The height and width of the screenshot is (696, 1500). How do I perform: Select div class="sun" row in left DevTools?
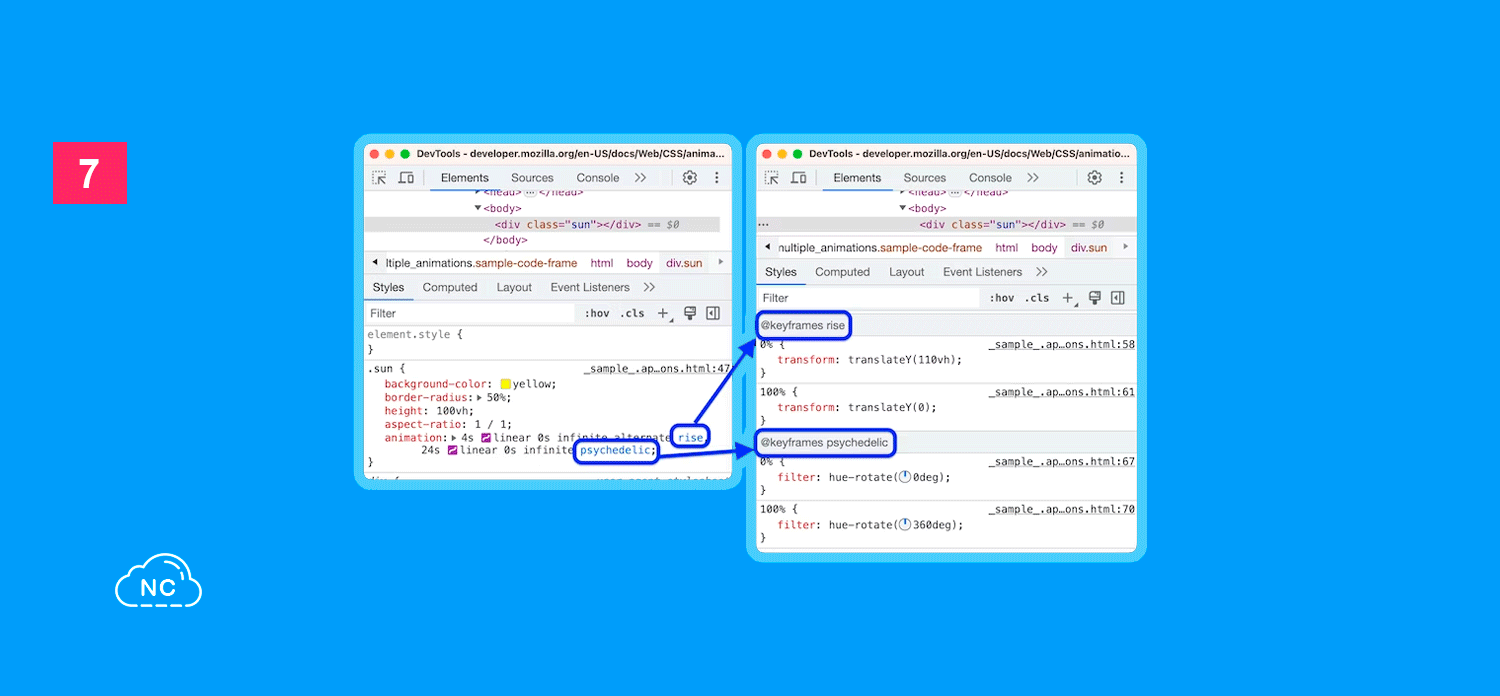(542, 225)
